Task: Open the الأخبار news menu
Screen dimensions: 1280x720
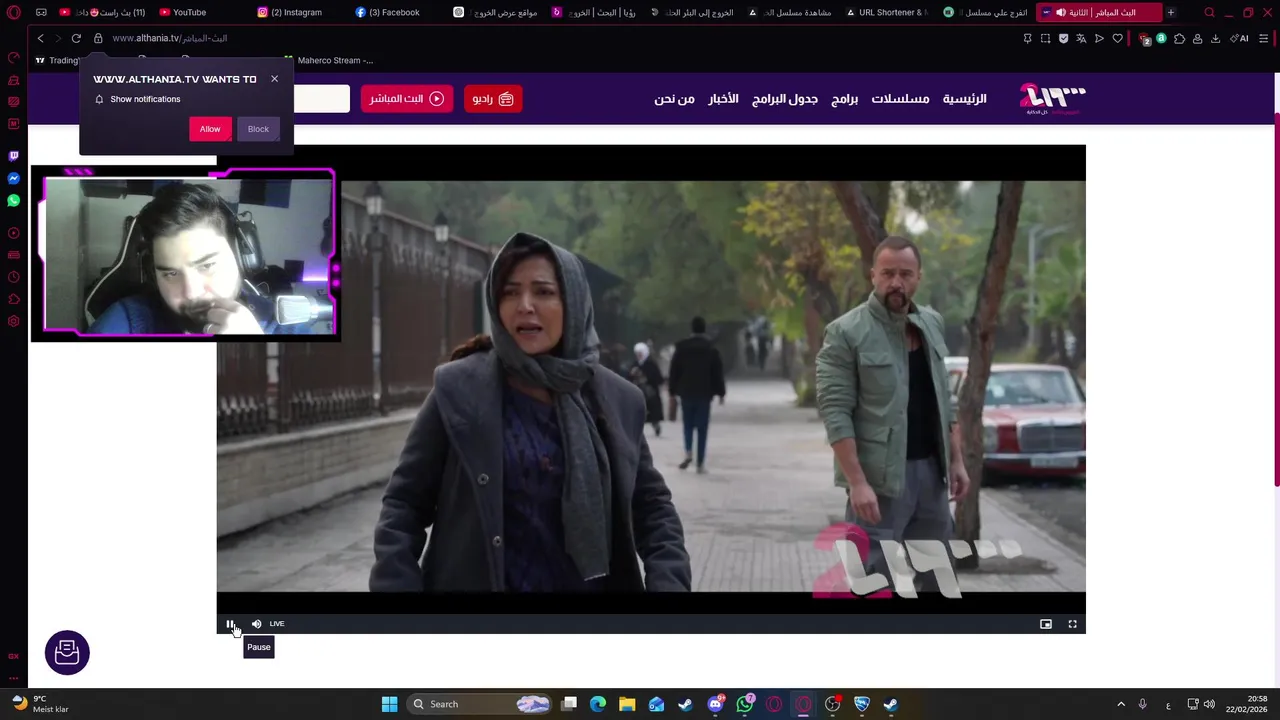Action: coord(723,99)
